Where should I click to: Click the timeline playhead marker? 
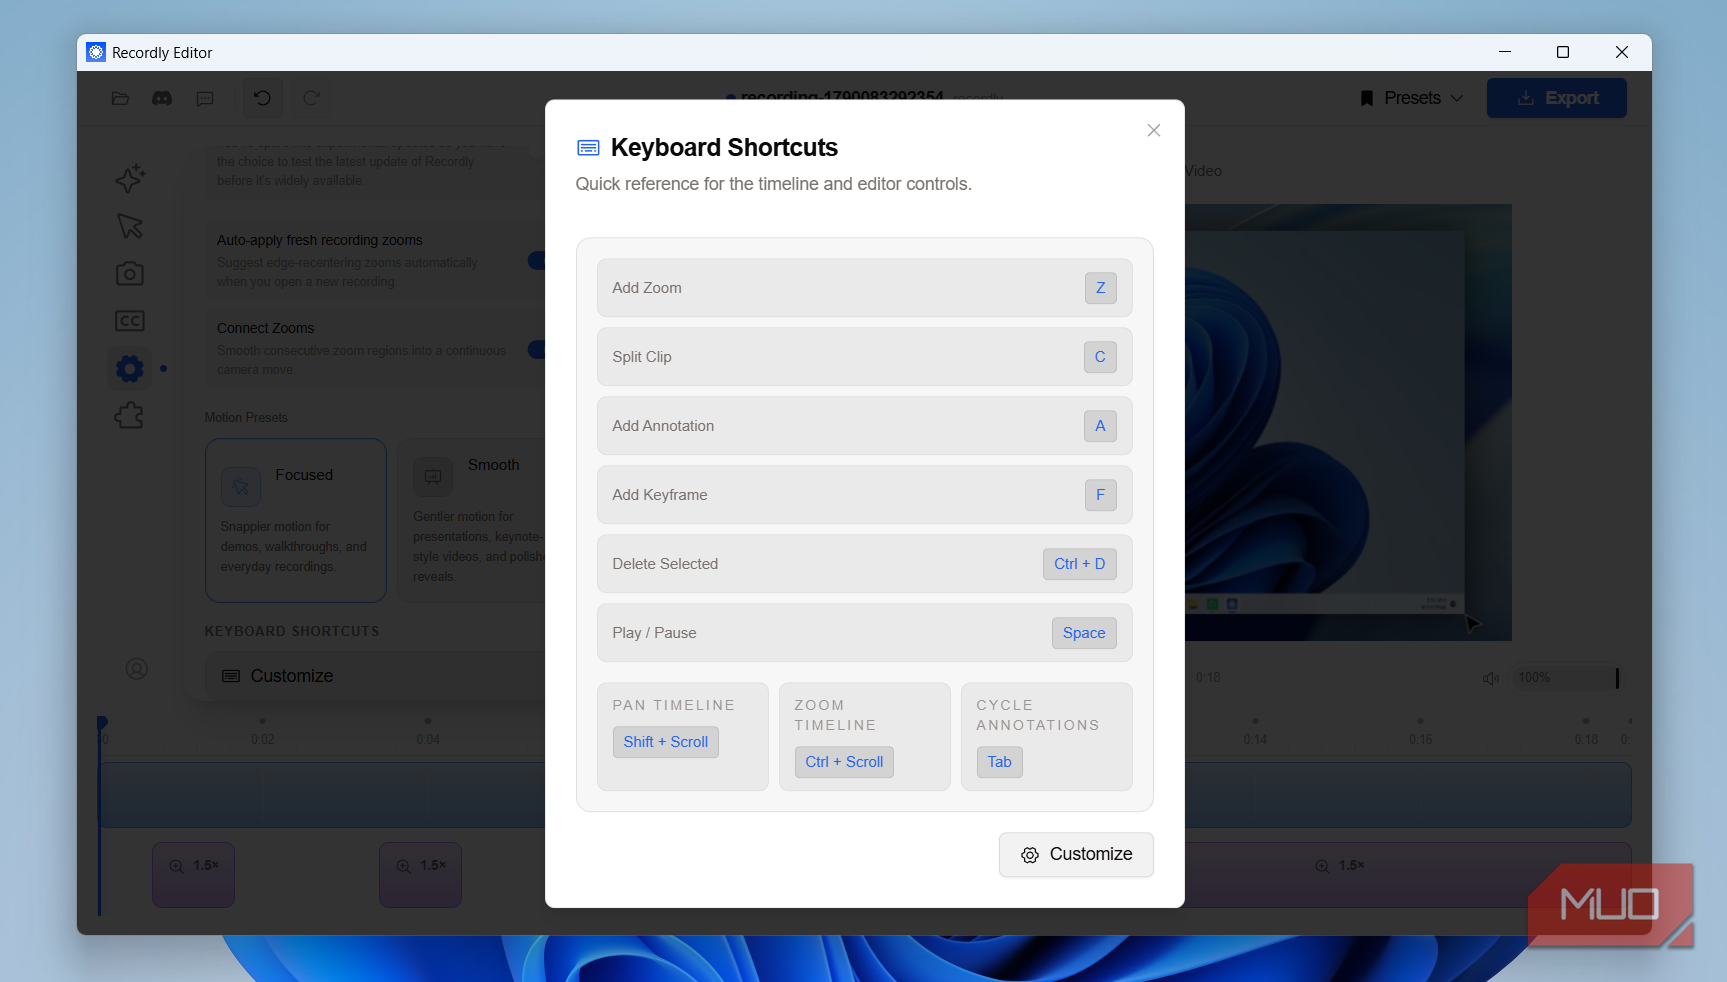coord(101,723)
